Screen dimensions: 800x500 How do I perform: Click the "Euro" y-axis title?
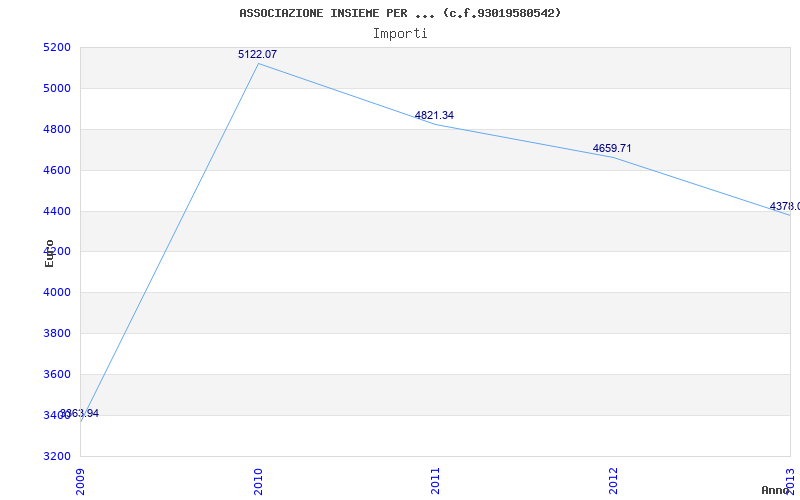point(50,253)
